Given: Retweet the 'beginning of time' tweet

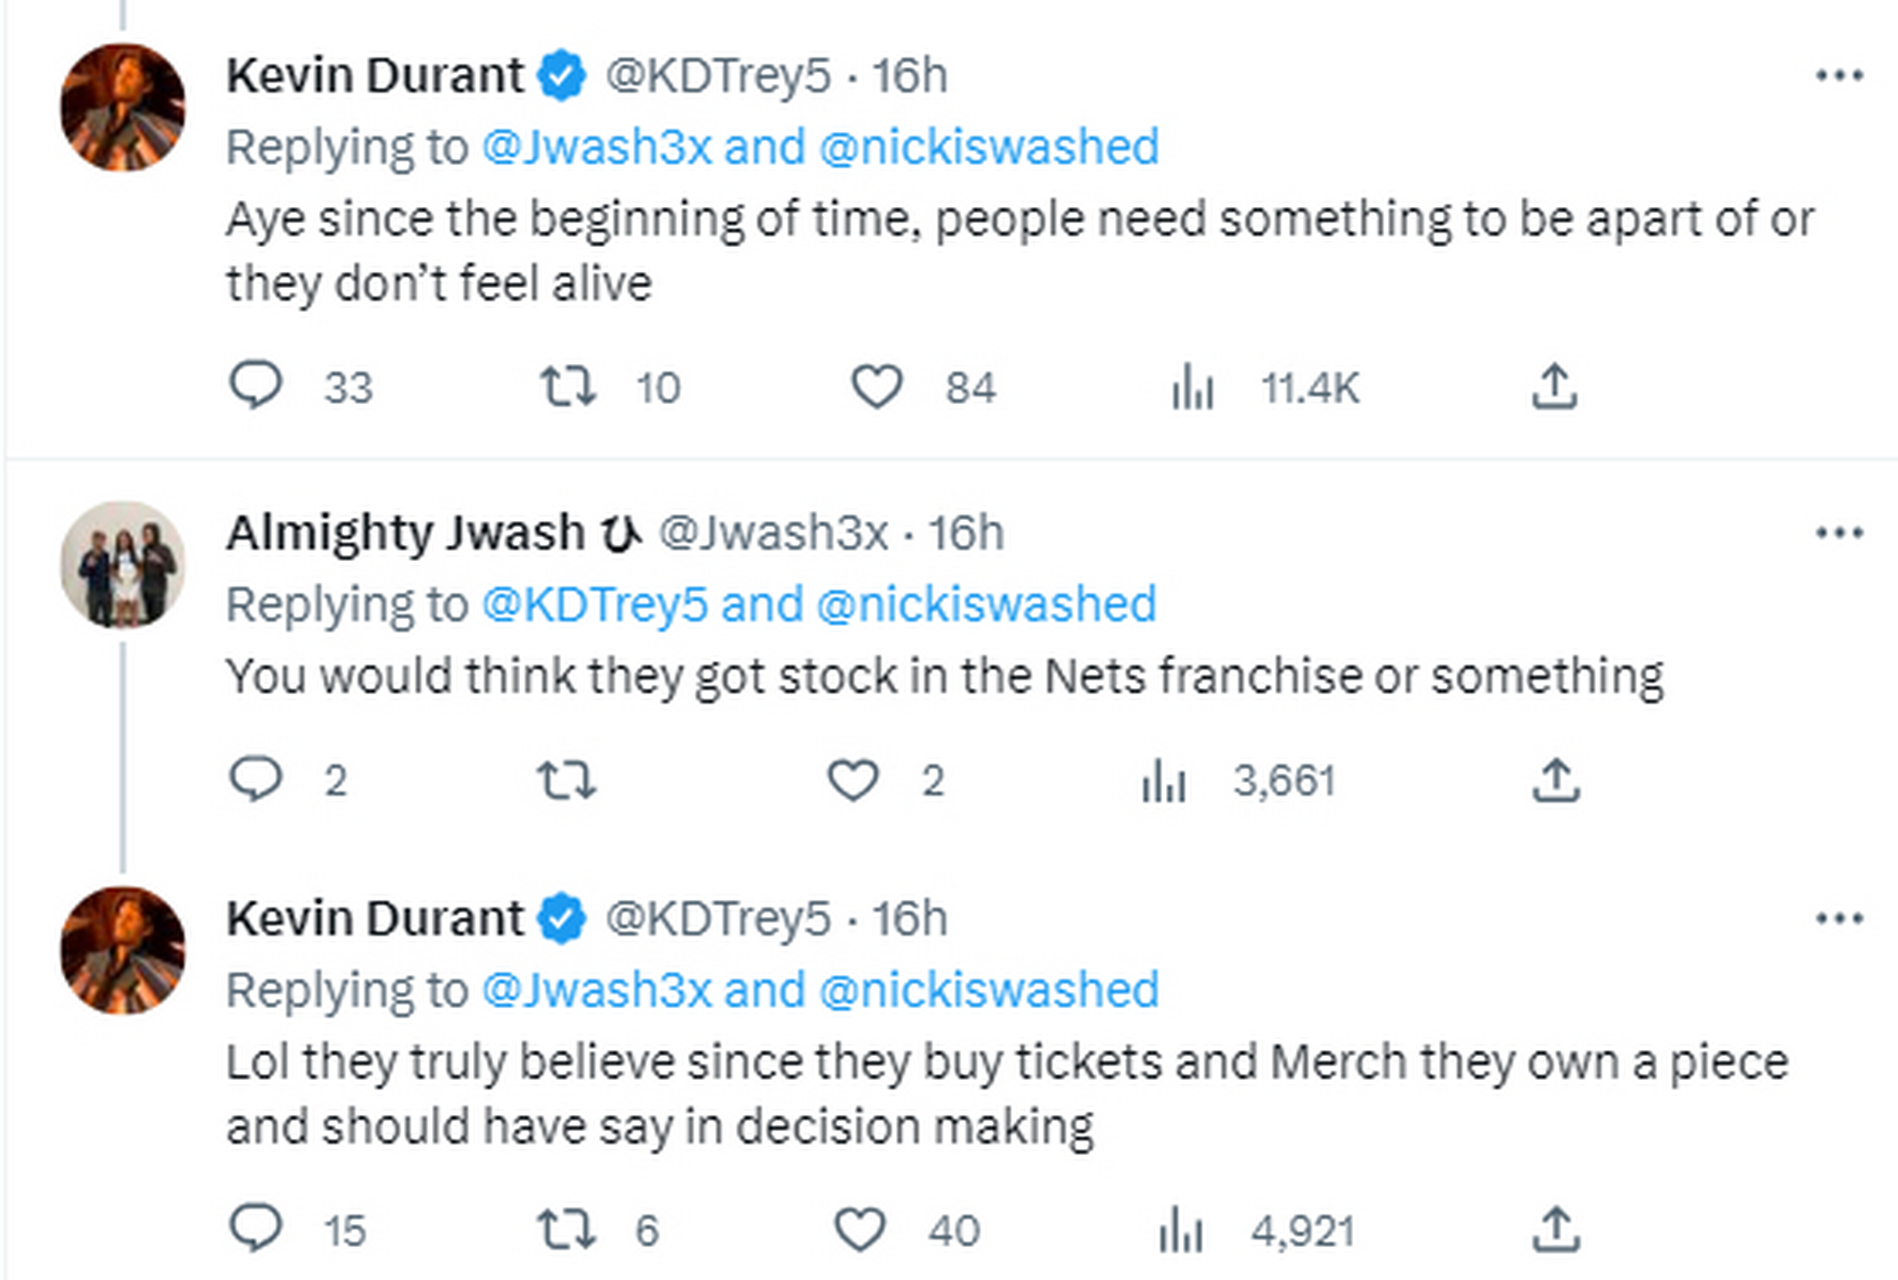Looking at the screenshot, I should click(568, 386).
